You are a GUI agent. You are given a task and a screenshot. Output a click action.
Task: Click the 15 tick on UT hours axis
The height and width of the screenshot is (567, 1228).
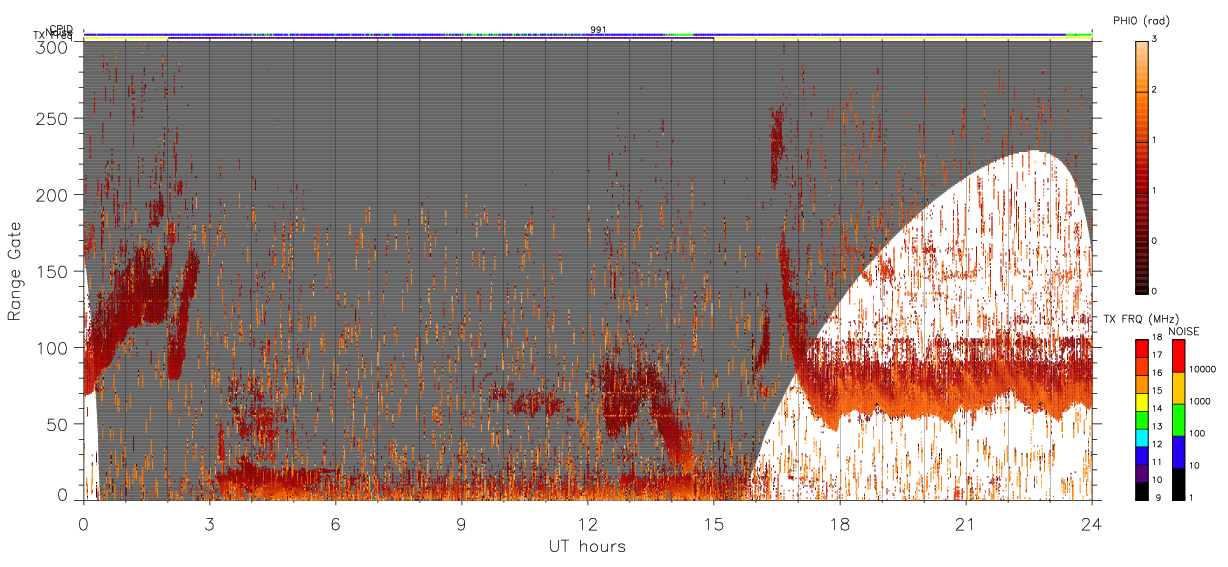click(714, 523)
